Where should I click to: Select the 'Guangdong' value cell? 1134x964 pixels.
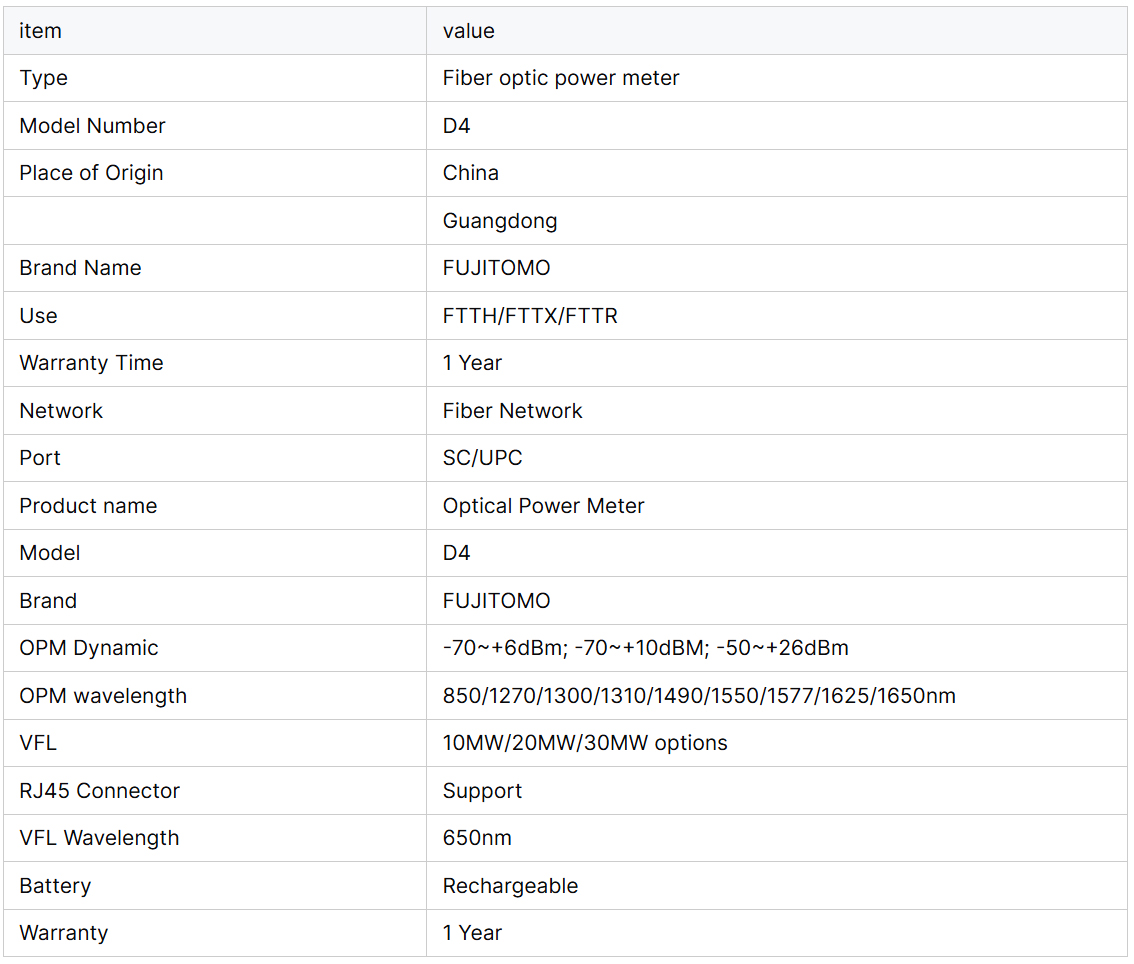499,221
